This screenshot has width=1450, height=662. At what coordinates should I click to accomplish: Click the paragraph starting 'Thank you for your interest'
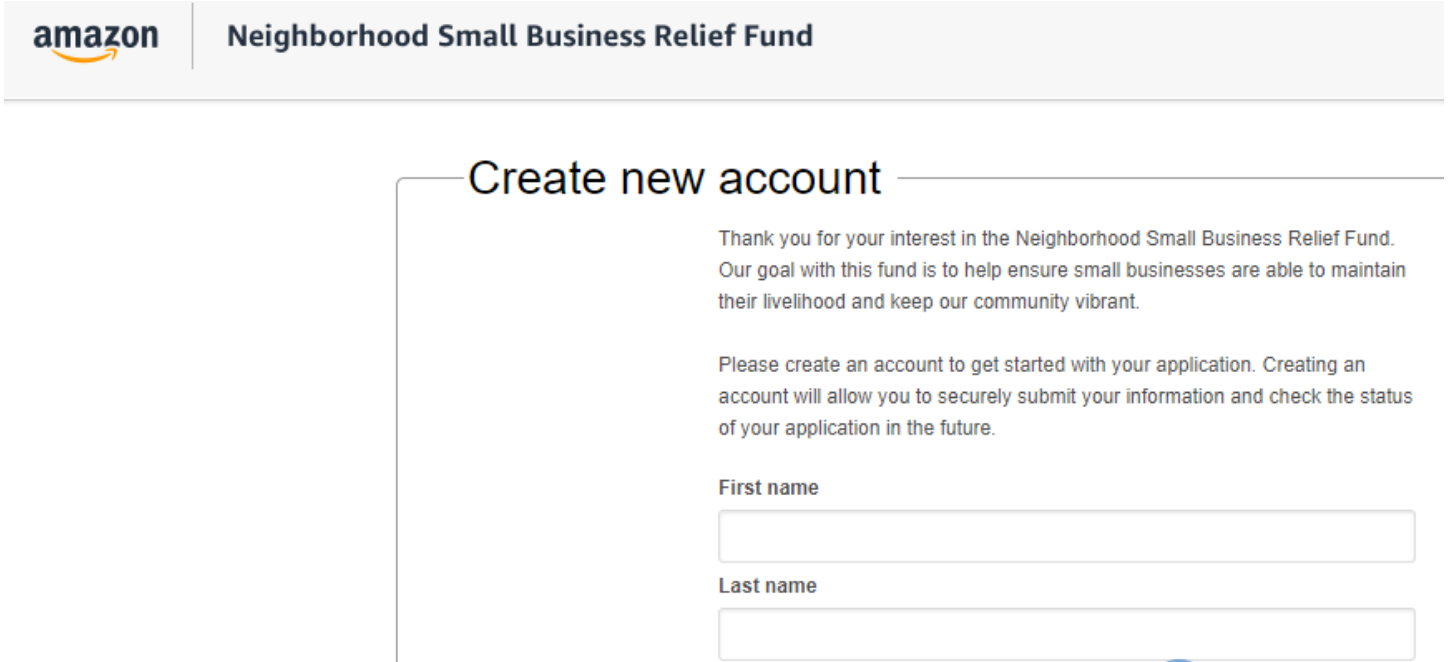click(x=1055, y=239)
